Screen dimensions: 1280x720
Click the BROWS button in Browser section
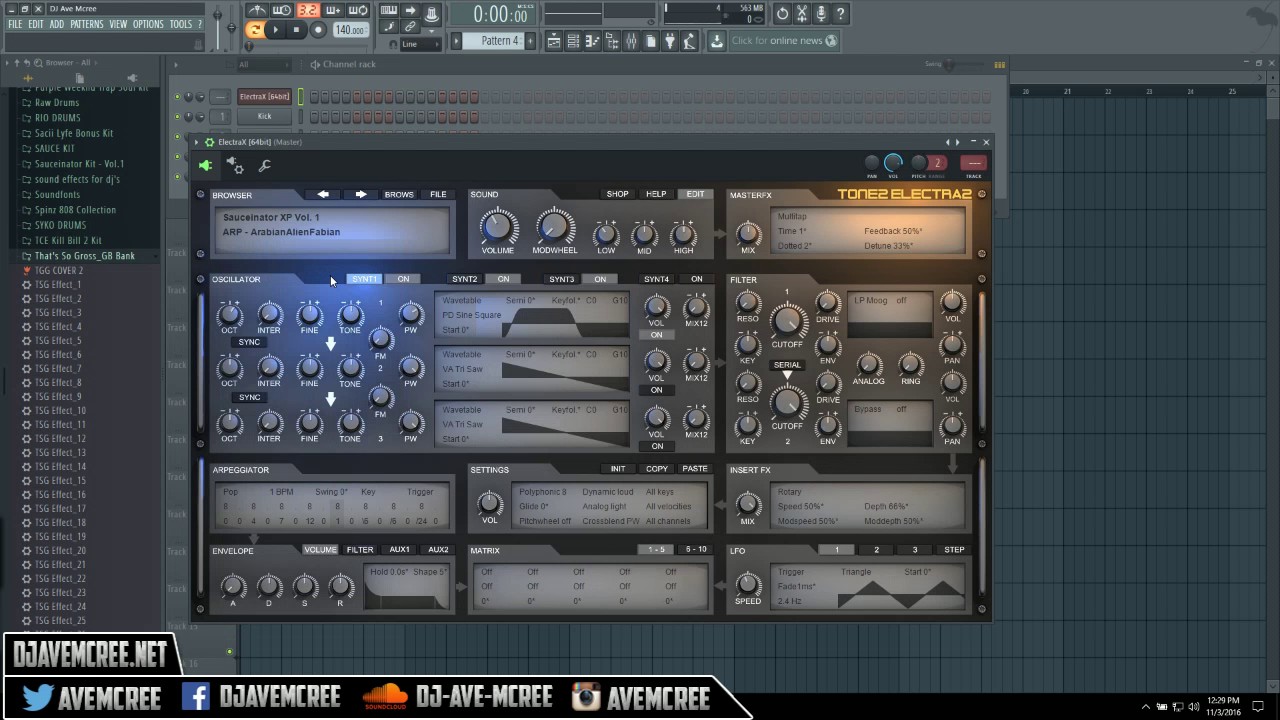[x=399, y=194]
